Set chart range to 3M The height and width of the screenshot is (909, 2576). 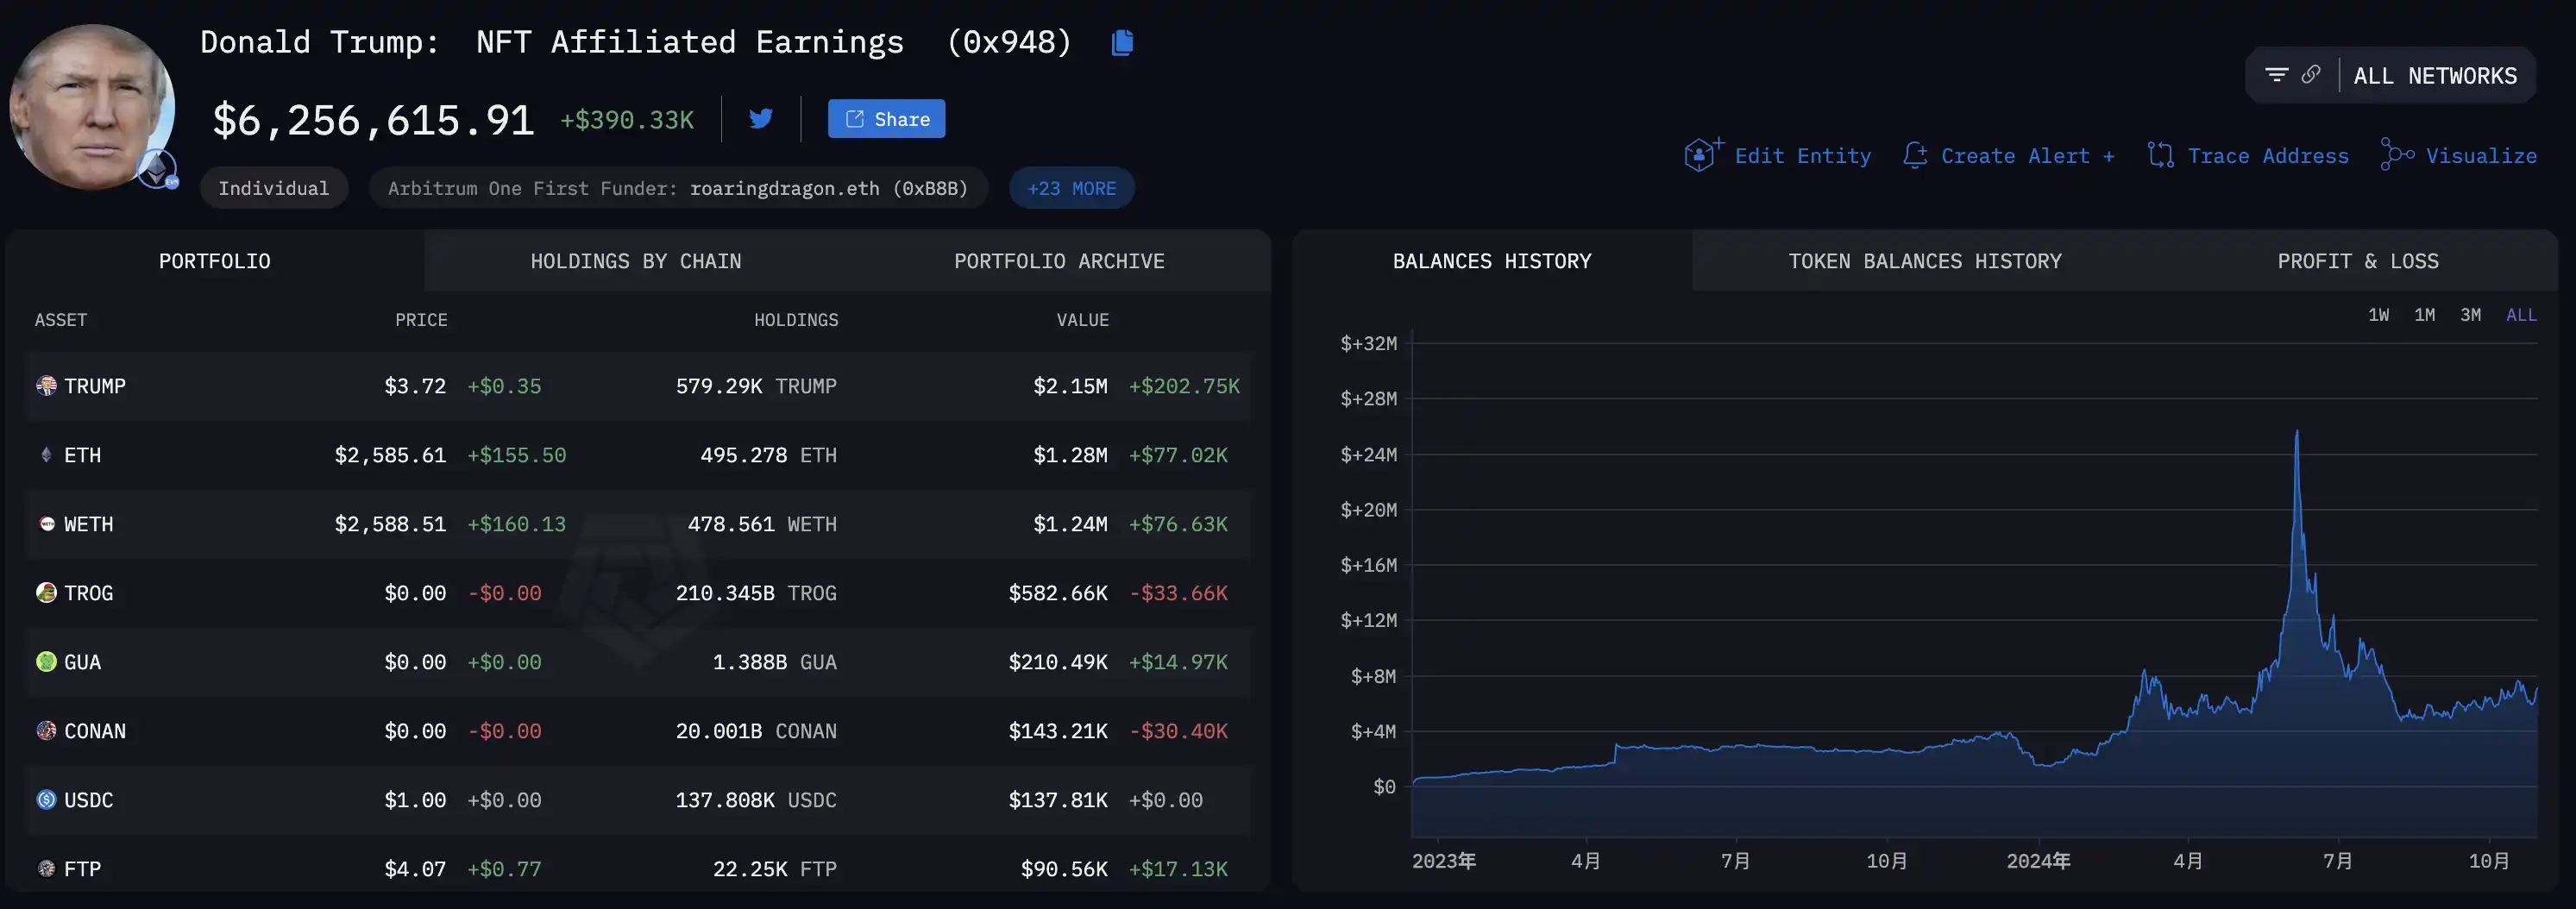click(2470, 315)
